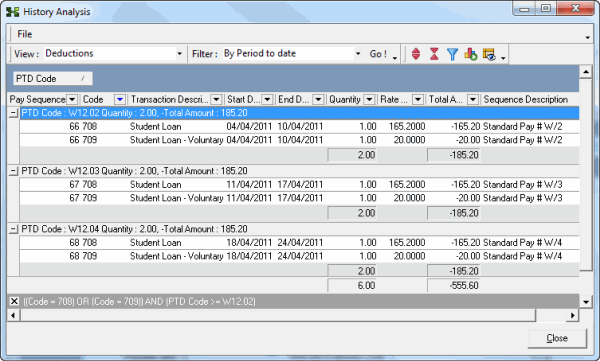This screenshot has width=600, height=361.
Task: Click the PTD Code grouping header chip
Action: [53, 78]
